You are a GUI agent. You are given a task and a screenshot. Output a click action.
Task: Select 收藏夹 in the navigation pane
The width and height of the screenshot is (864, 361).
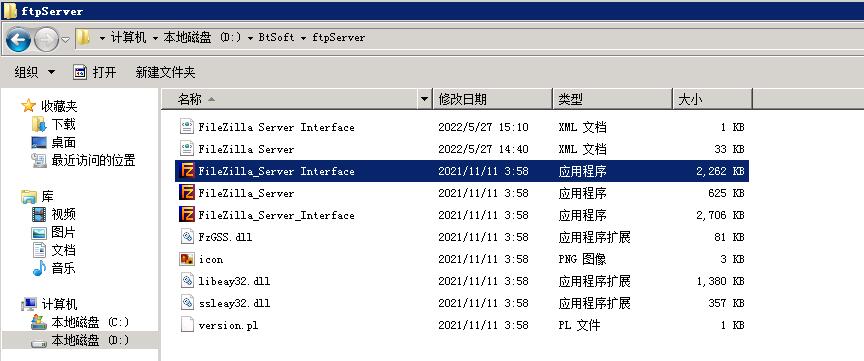(x=59, y=106)
